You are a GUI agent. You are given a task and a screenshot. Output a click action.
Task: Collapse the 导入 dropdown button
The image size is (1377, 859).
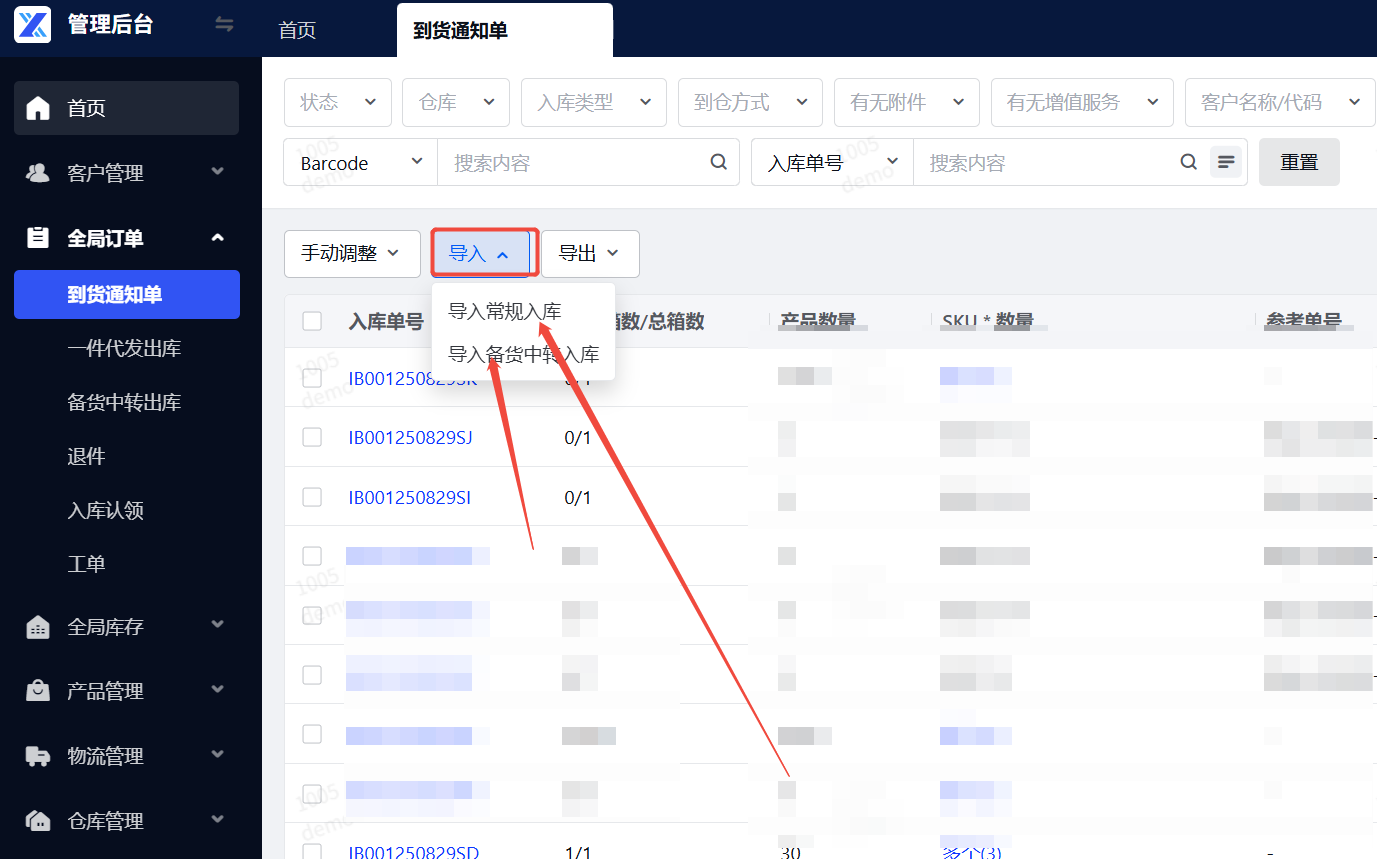click(x=480, y=254)
